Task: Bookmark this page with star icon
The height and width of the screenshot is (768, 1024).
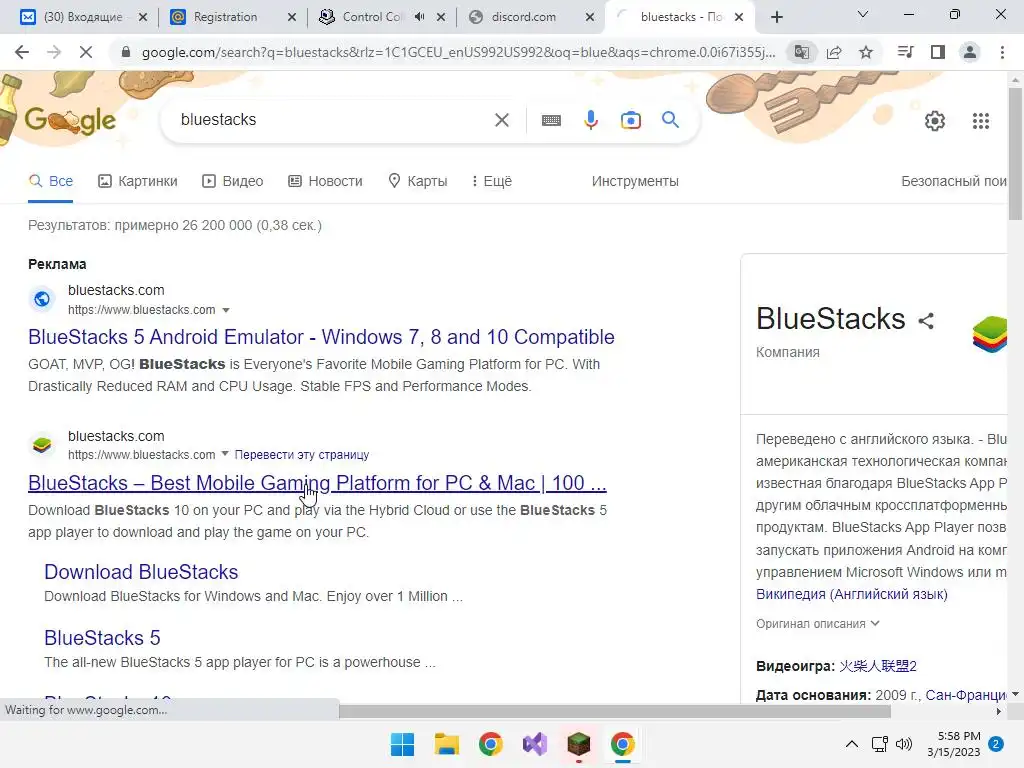Action: (866, 52)
